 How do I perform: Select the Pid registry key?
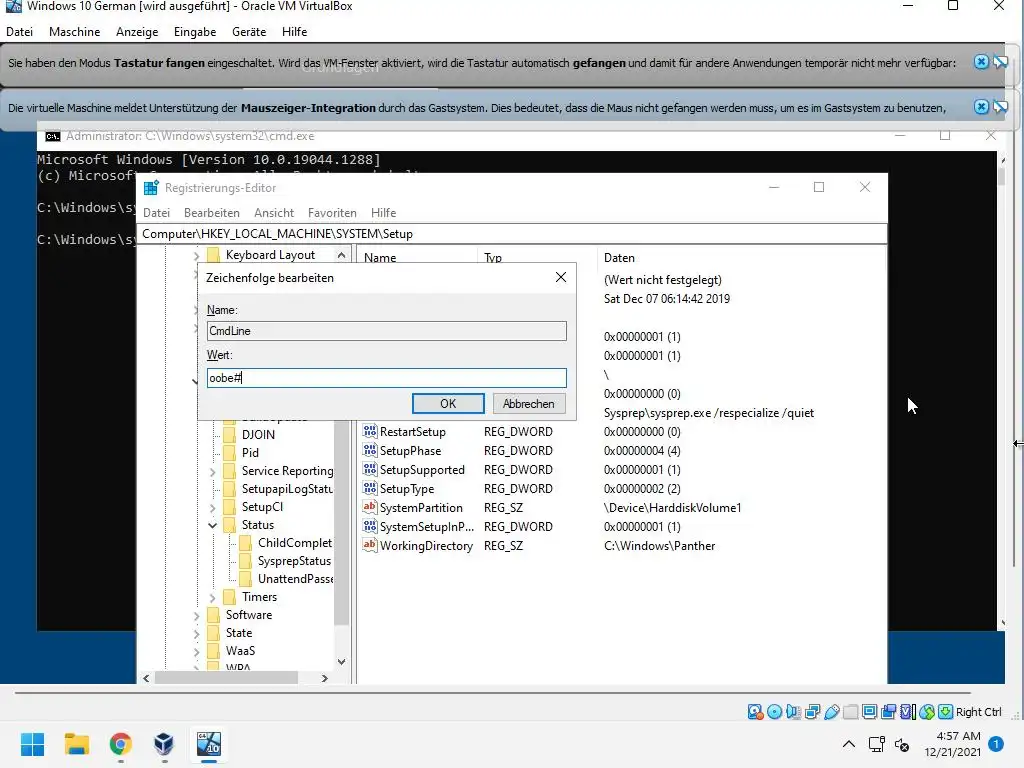point(250,453)
